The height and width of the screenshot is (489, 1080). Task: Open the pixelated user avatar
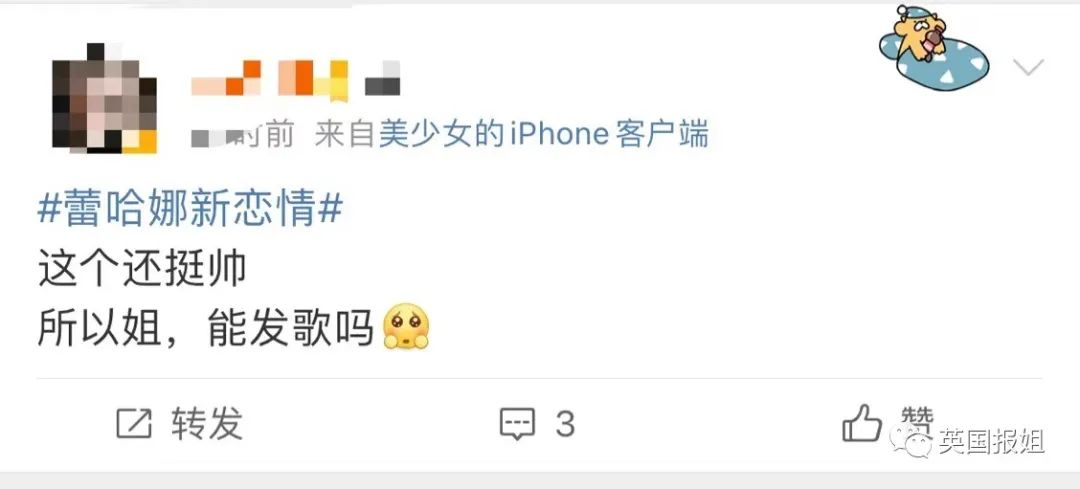tap(104, 97)
